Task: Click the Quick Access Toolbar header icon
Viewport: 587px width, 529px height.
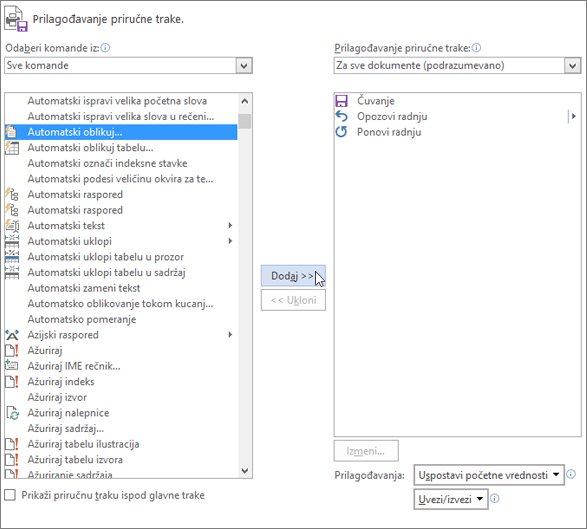Action: (16, 19)
